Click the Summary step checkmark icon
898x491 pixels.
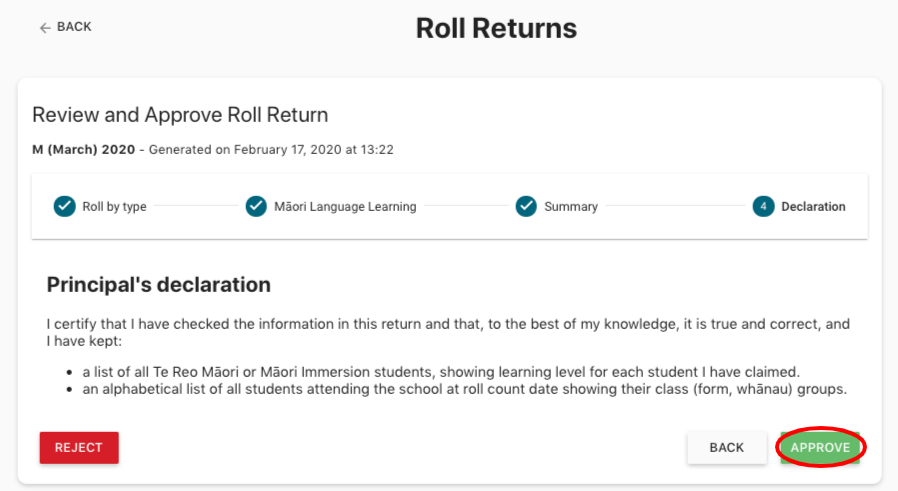click(526, 207)
